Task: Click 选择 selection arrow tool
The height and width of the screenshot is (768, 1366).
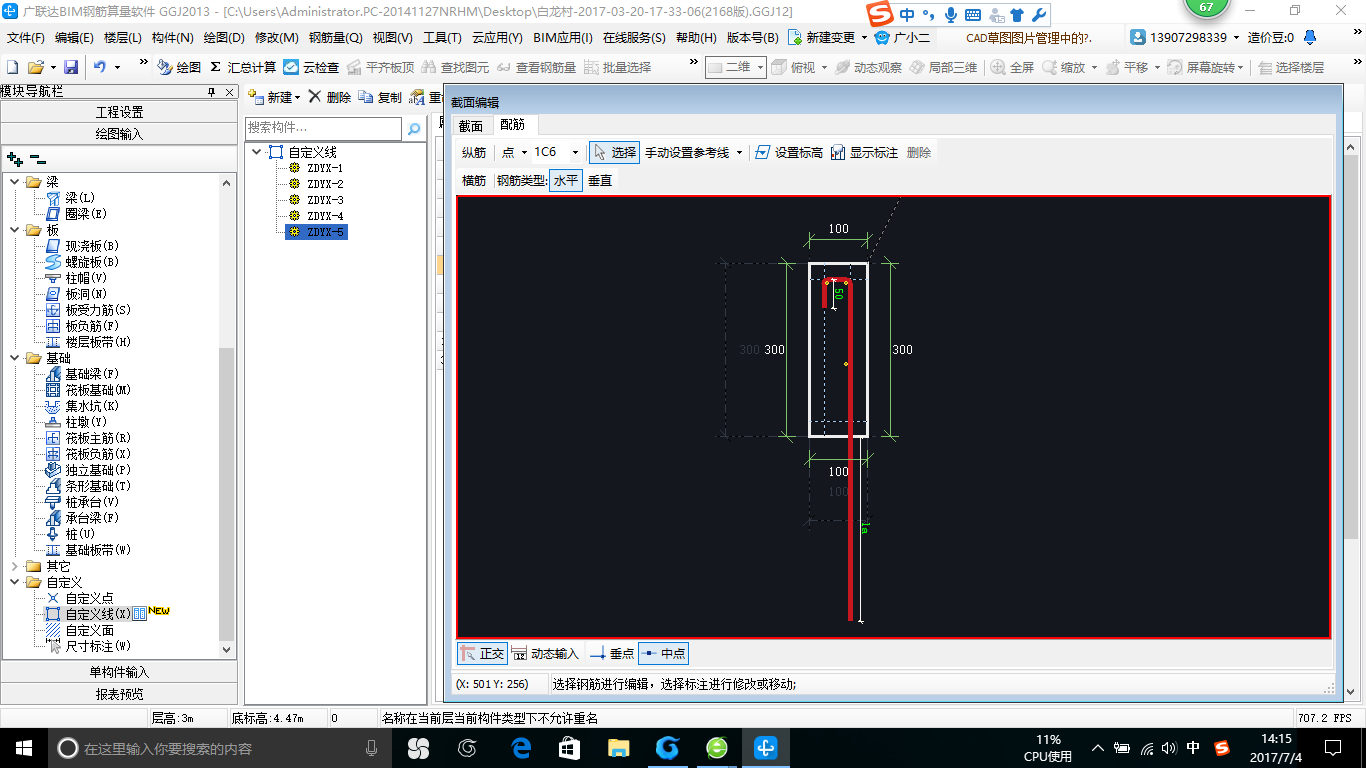Action: (614, 152)
